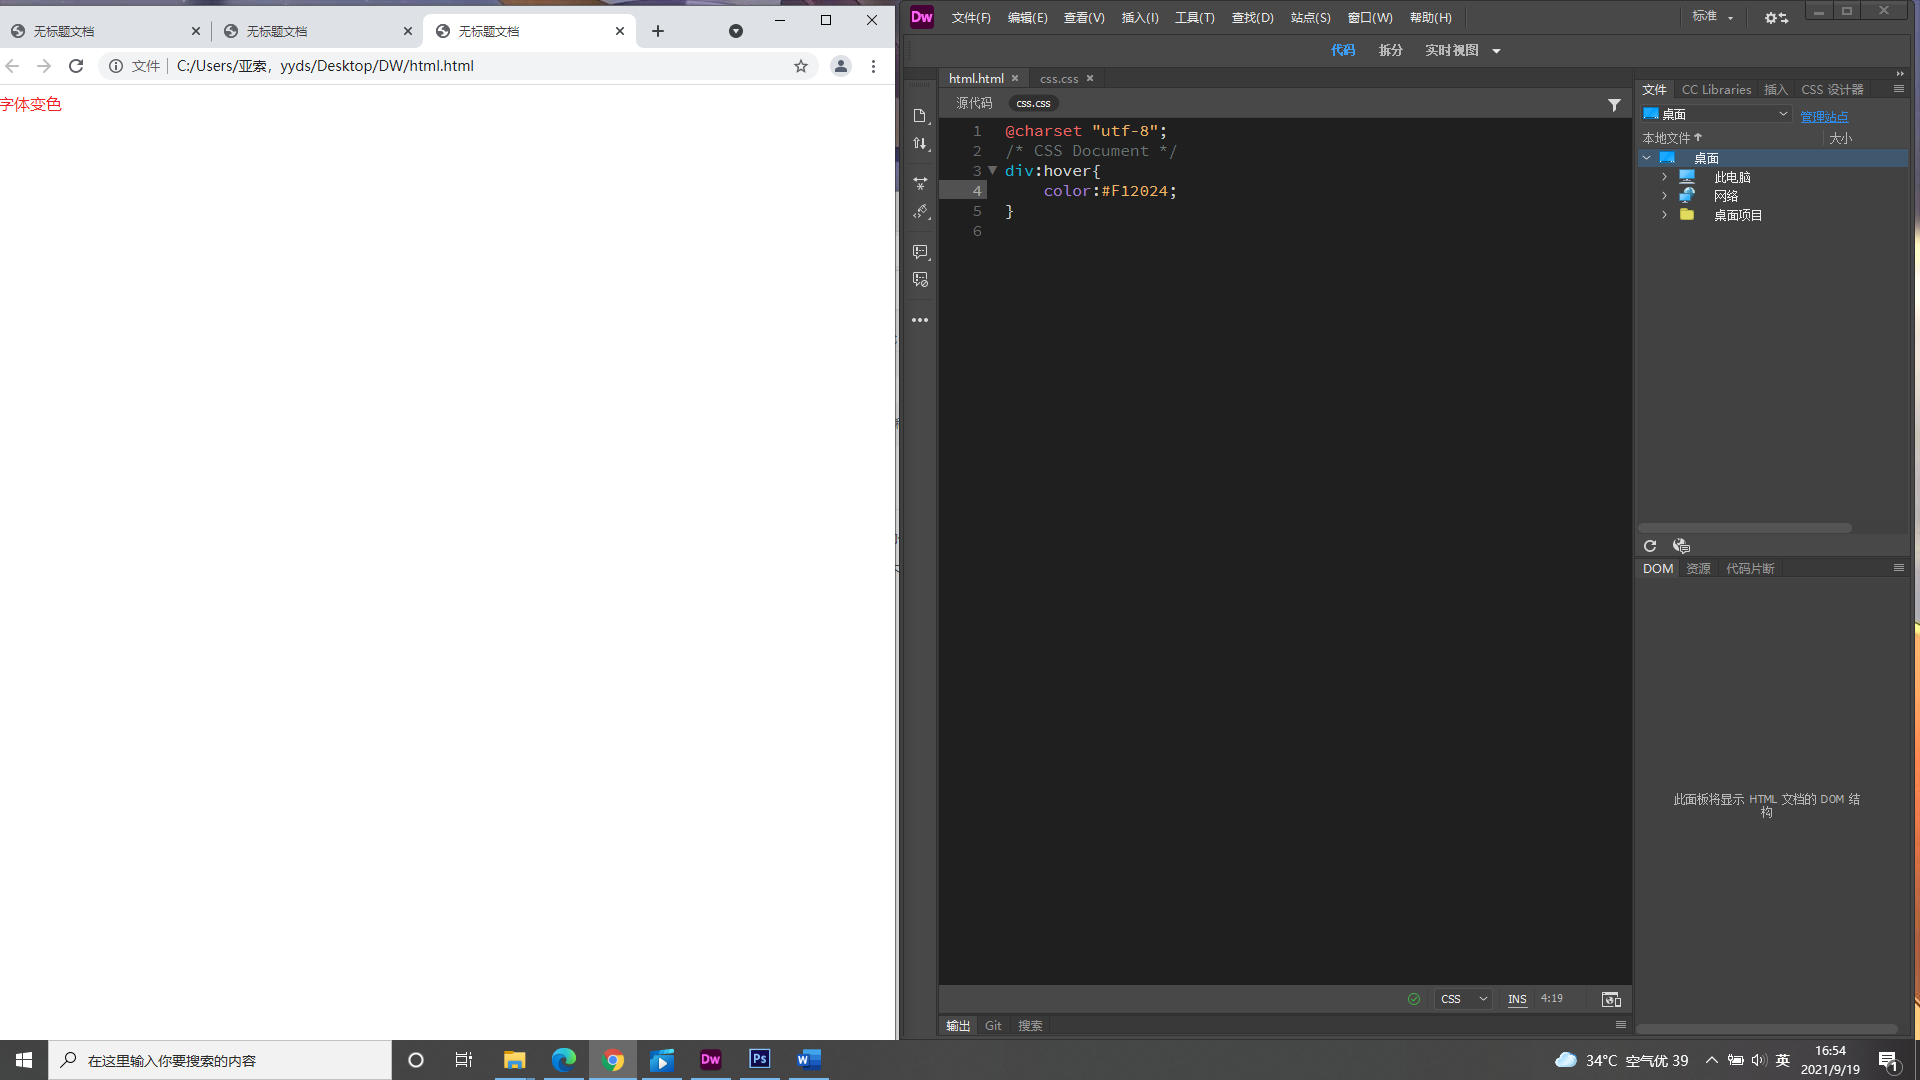The image size is (1920, 1080).
Task: Switch to the 源代码 source code view
Action: (973, 103)
